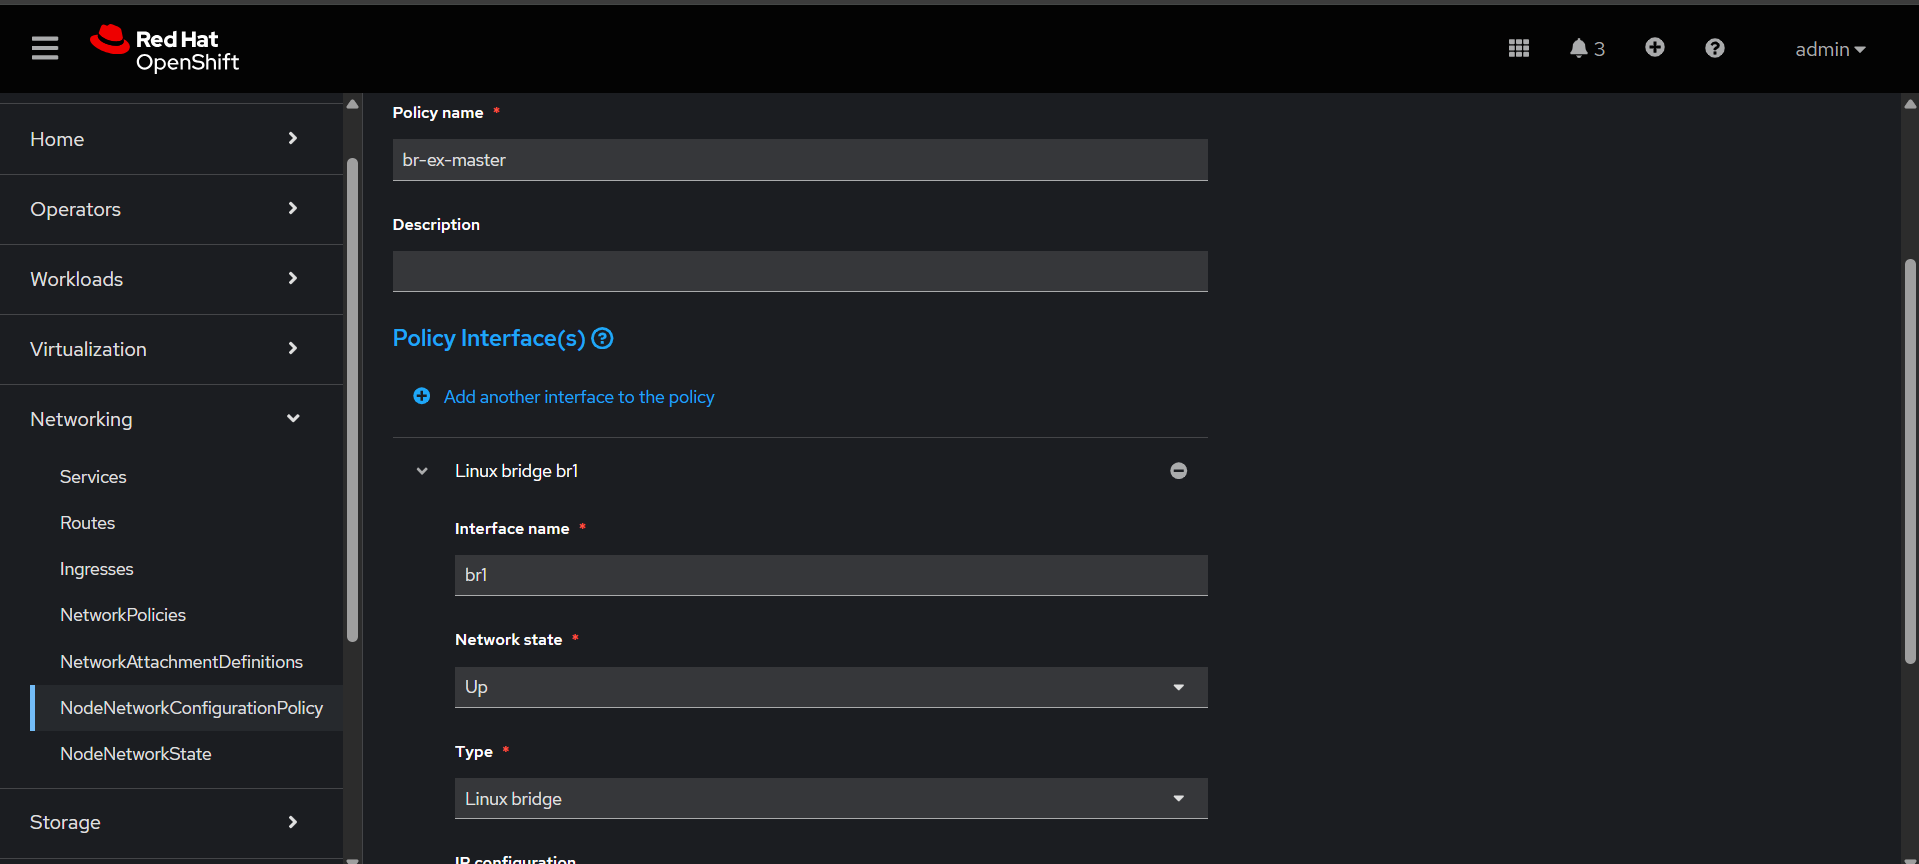
Task: Remove the Linux bridge br1 interface
Action: [x=1178, y=471]
